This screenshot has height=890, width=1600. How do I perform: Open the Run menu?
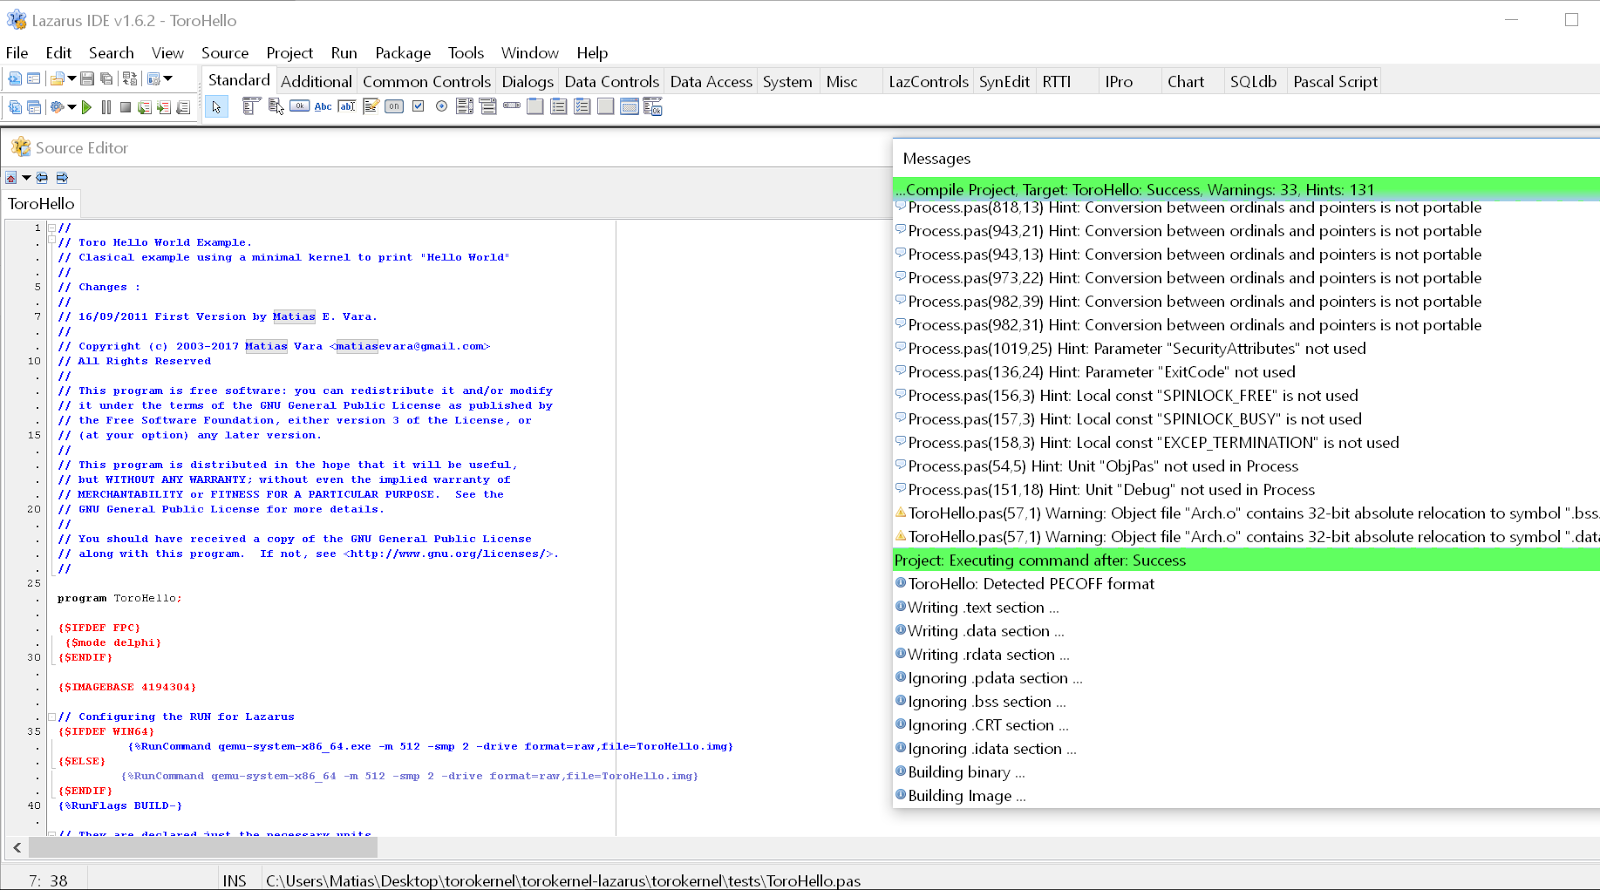click(344, 53)
